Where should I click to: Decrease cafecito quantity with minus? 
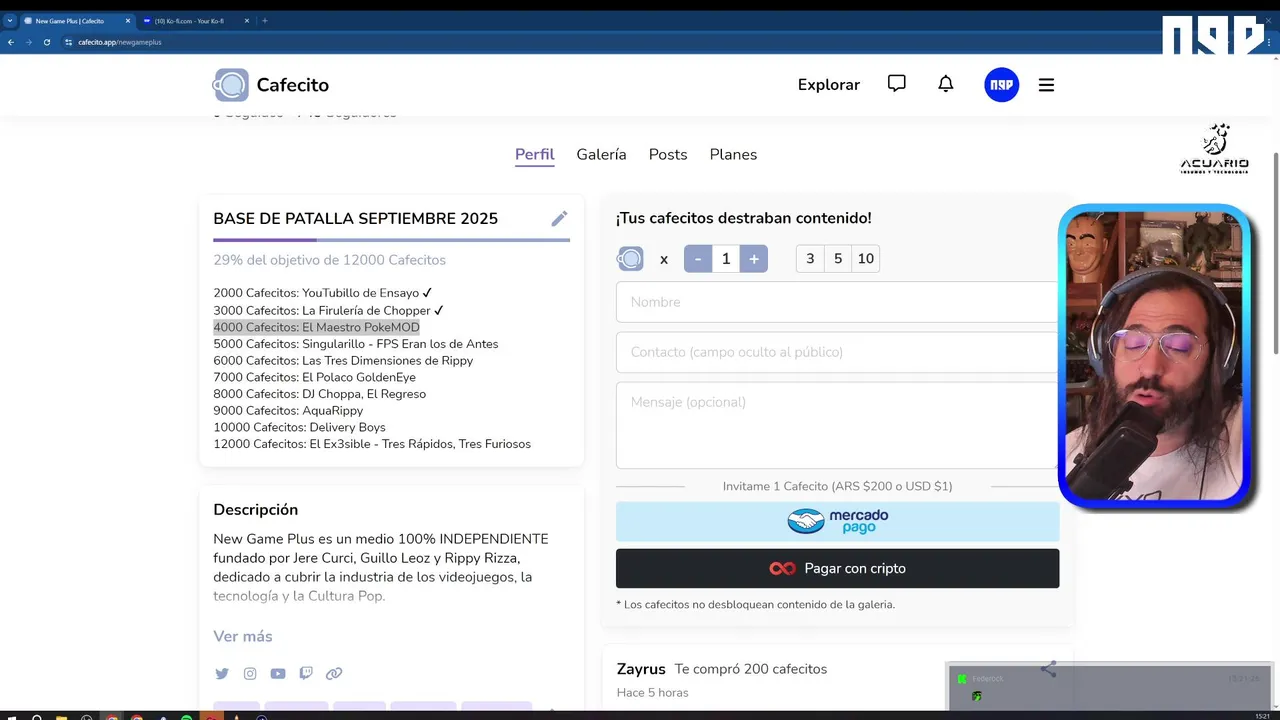[x=698, y=259]
